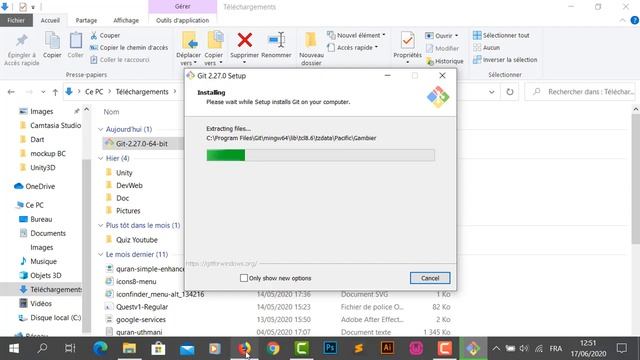
Task: Click the Git Setup taskbar icon
Action: pos(473,348)
